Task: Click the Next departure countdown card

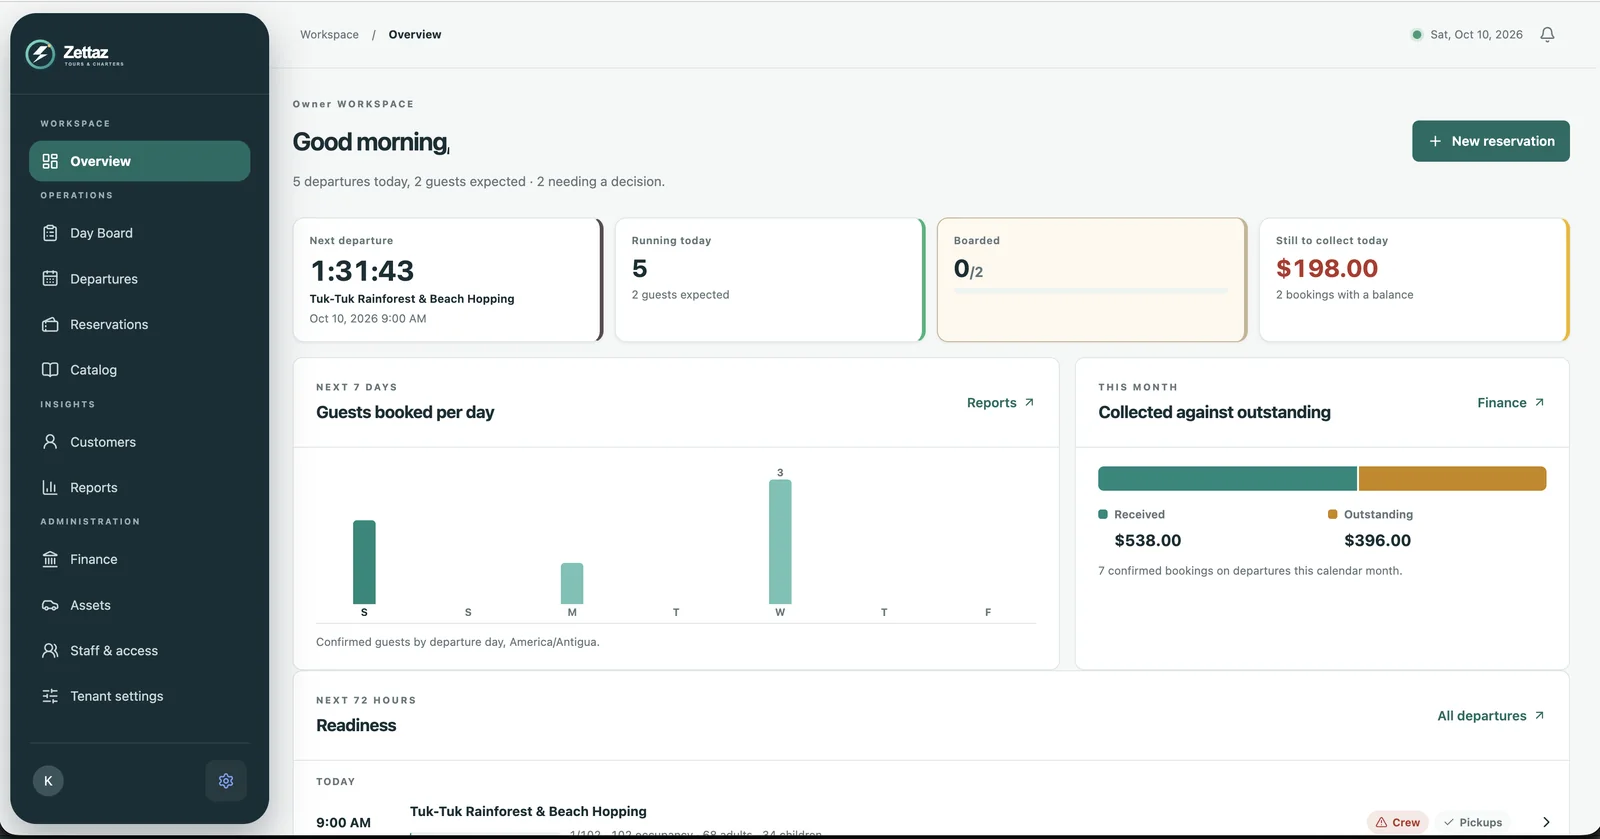Action: tap(448, 280)
